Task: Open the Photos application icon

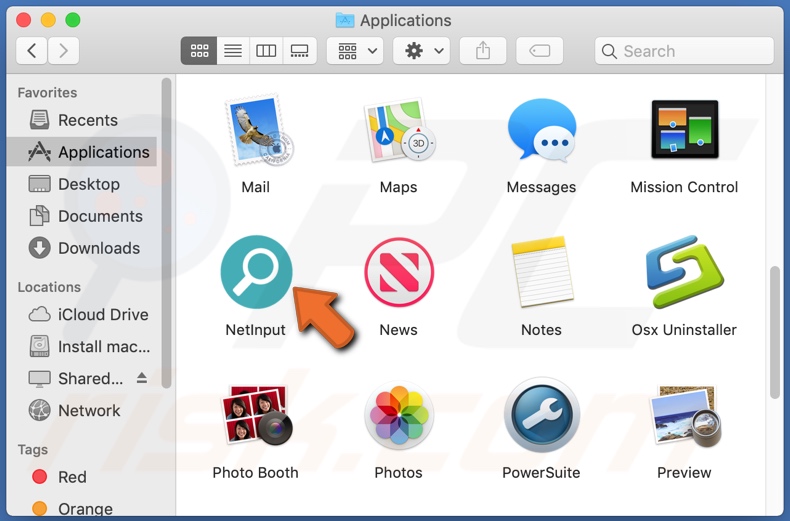Action: coord(399,415)
